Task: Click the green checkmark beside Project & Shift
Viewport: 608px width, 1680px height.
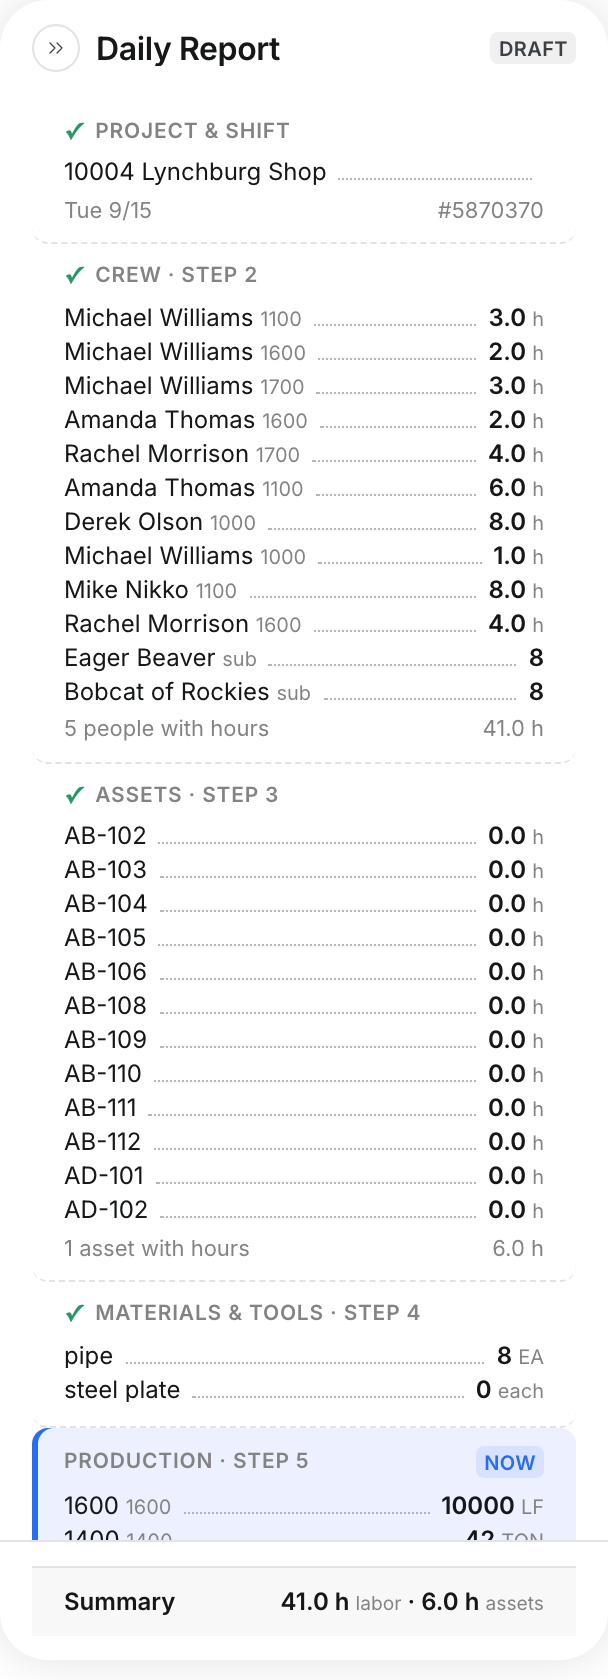Action: tap(74, 131)
